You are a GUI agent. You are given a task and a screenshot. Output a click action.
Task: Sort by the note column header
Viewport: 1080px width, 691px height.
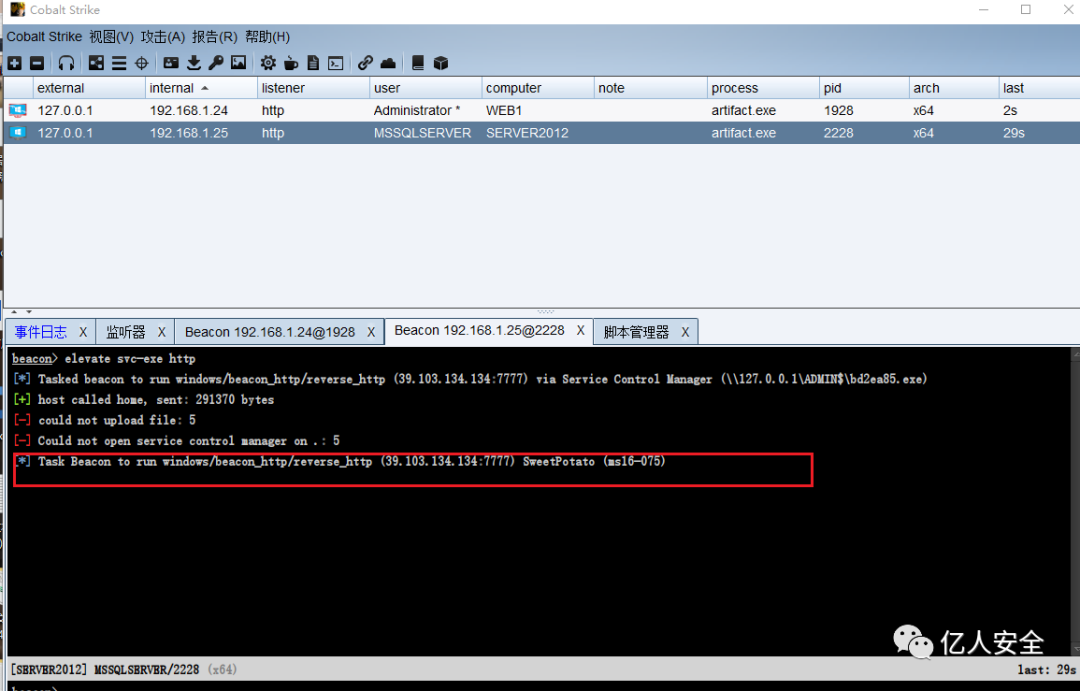click(650, 88)
